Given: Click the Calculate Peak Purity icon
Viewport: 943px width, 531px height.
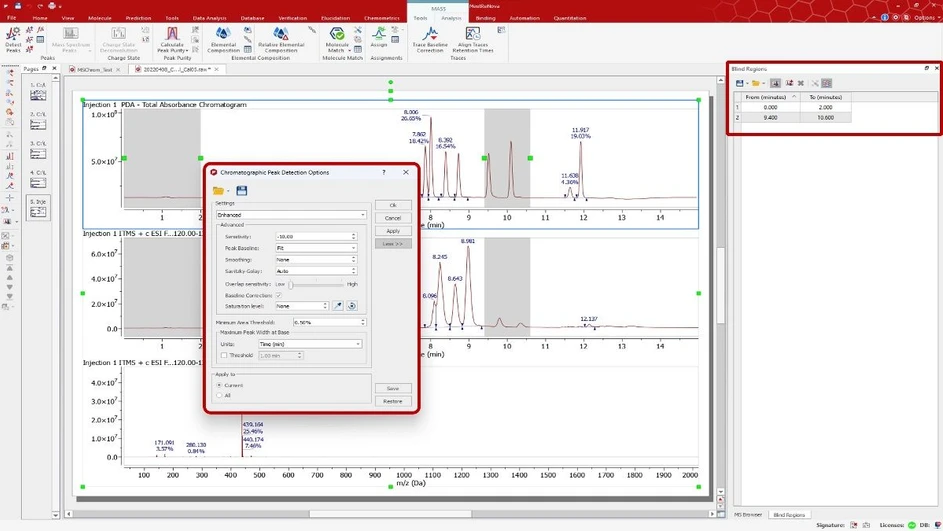Looking at the screenshot, I should (172, 34).
